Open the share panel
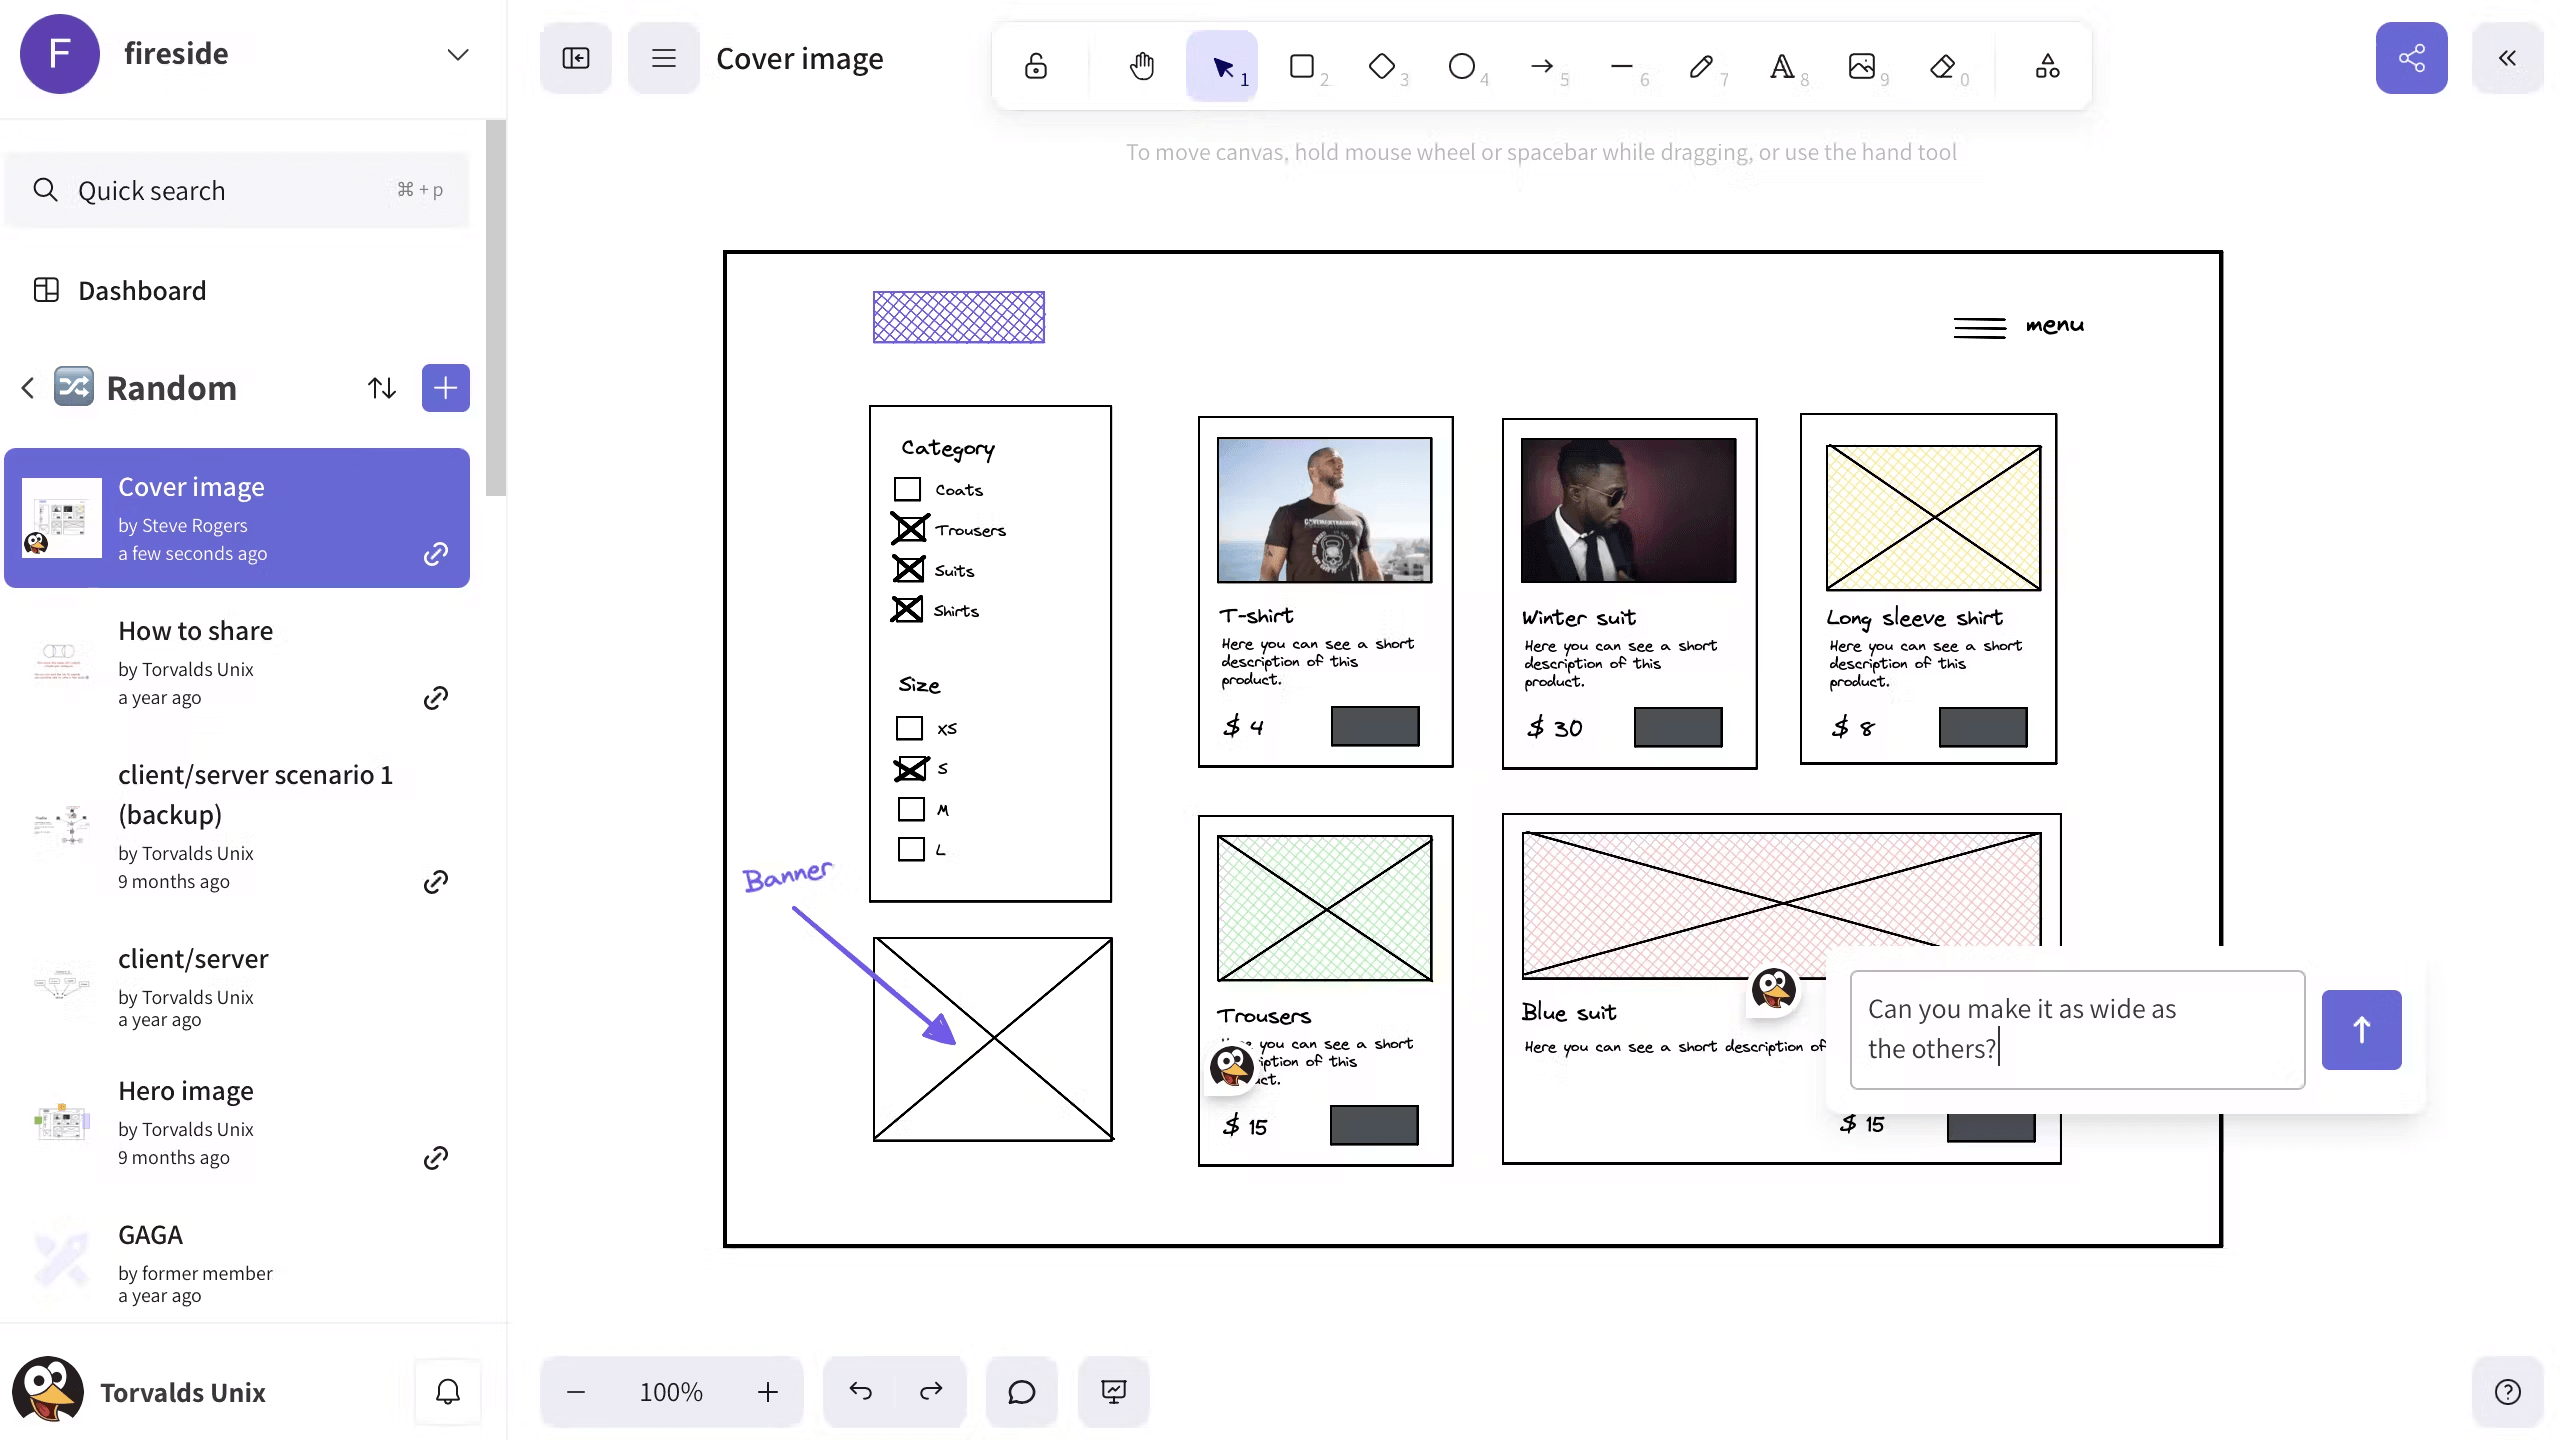 tap(2411, 58)
